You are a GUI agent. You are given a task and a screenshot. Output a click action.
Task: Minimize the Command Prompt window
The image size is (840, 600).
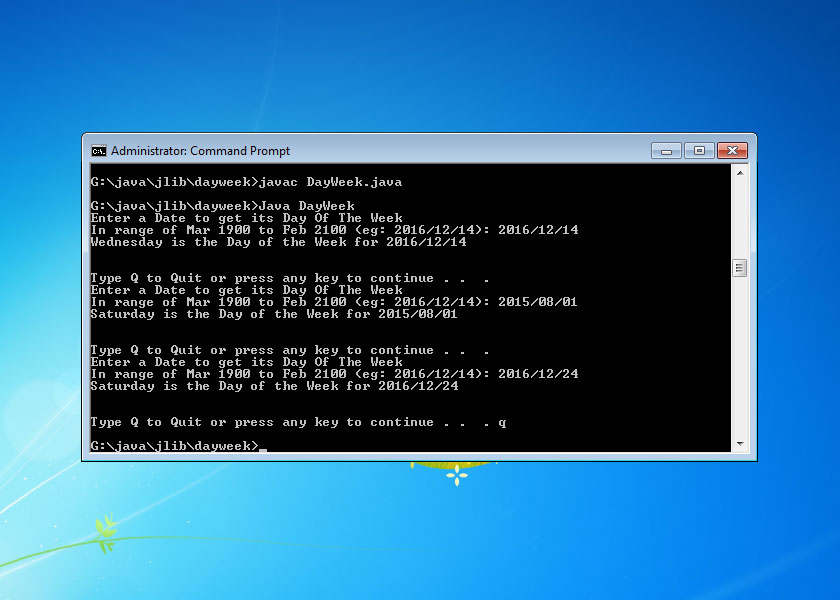click(x=666, y=151)
